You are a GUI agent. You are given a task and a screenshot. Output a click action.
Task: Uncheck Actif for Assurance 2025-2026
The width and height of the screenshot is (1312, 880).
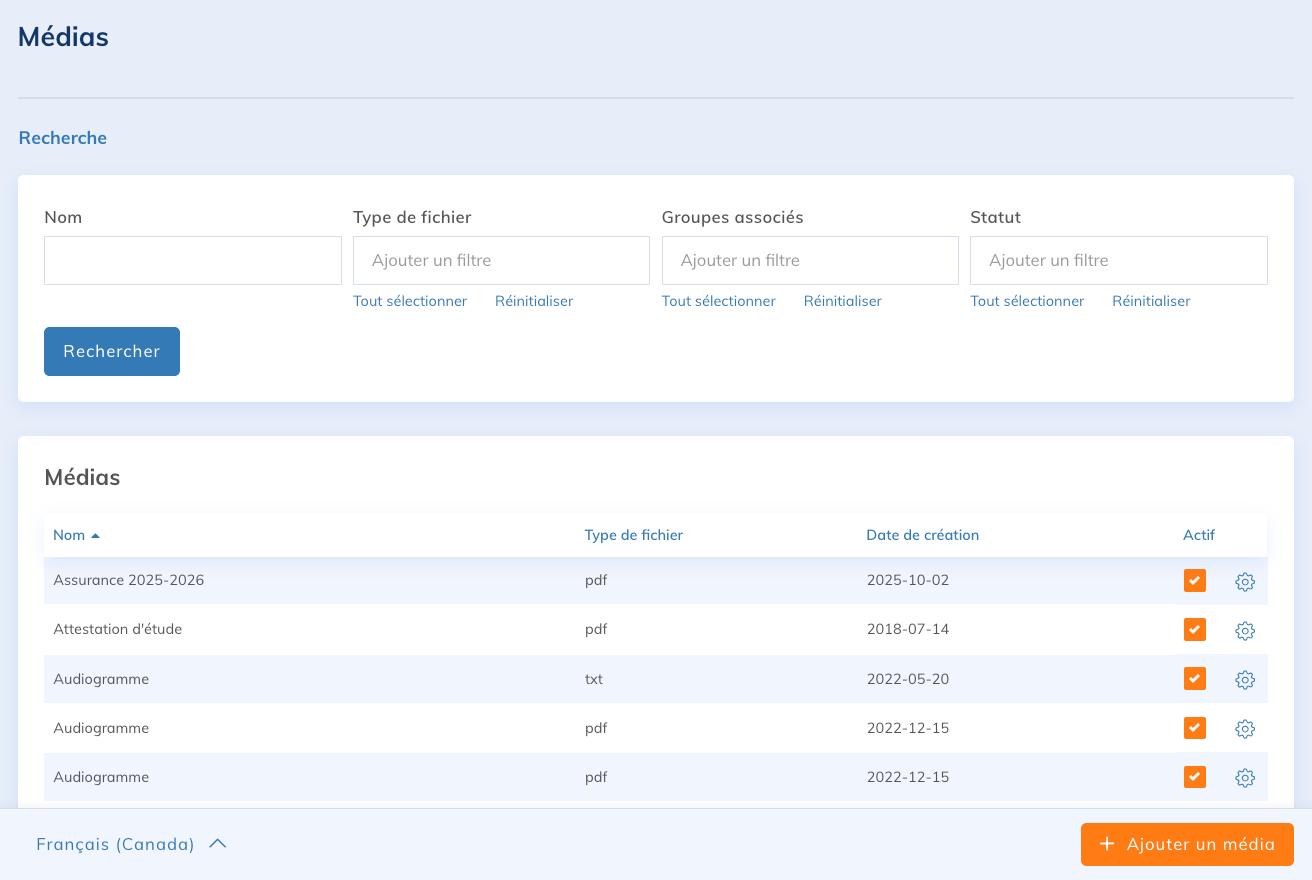1194,580
